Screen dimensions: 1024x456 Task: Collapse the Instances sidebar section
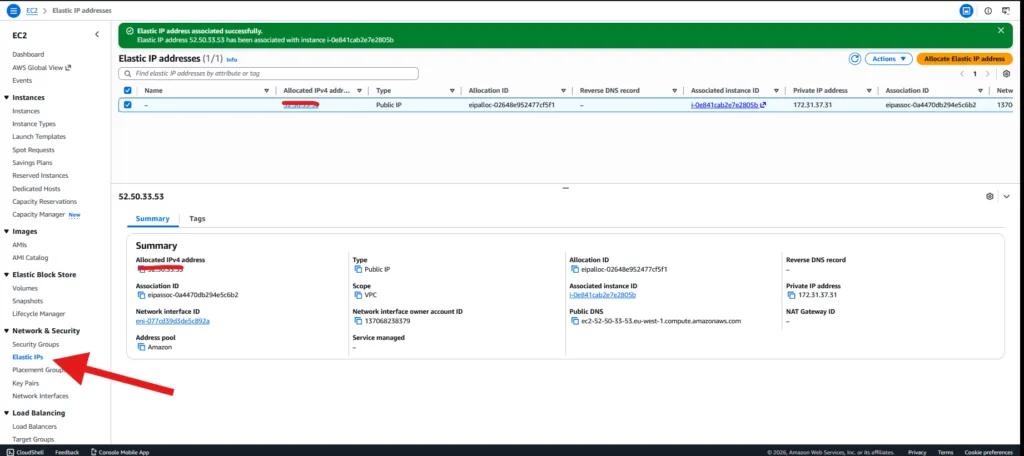[7, 97]
